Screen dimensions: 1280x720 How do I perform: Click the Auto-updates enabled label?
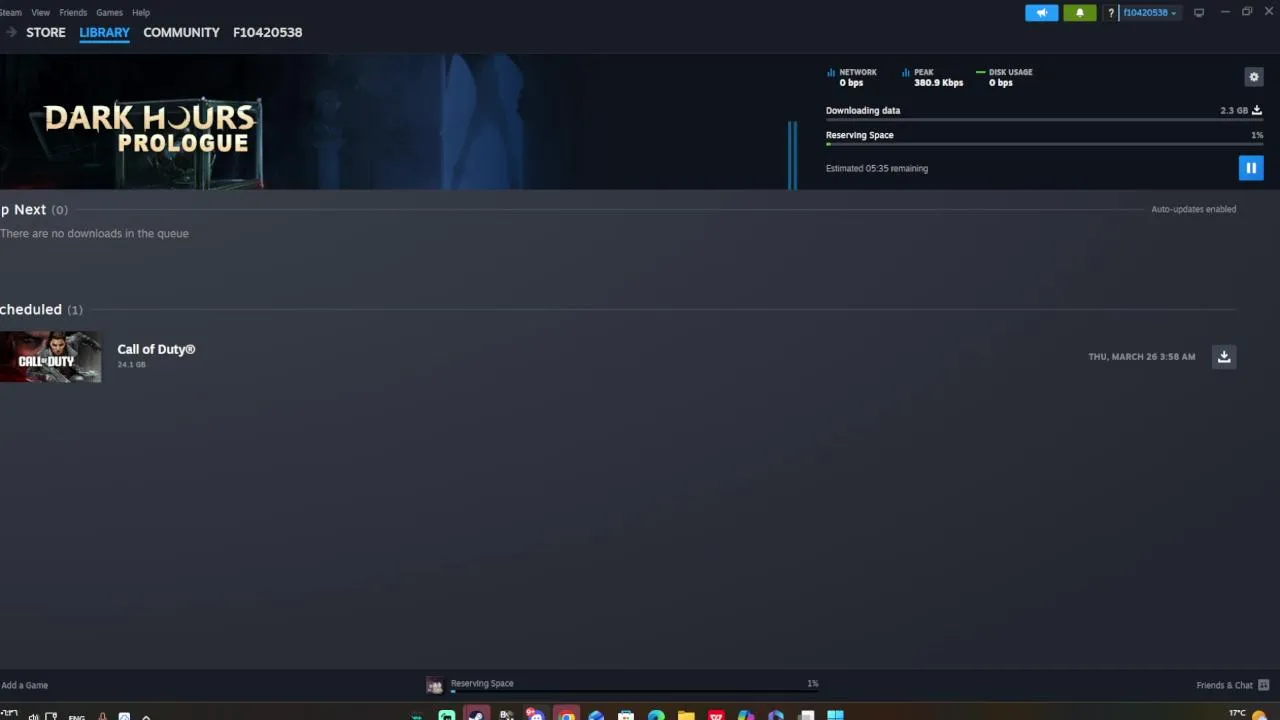click(x=1193, y=209)
